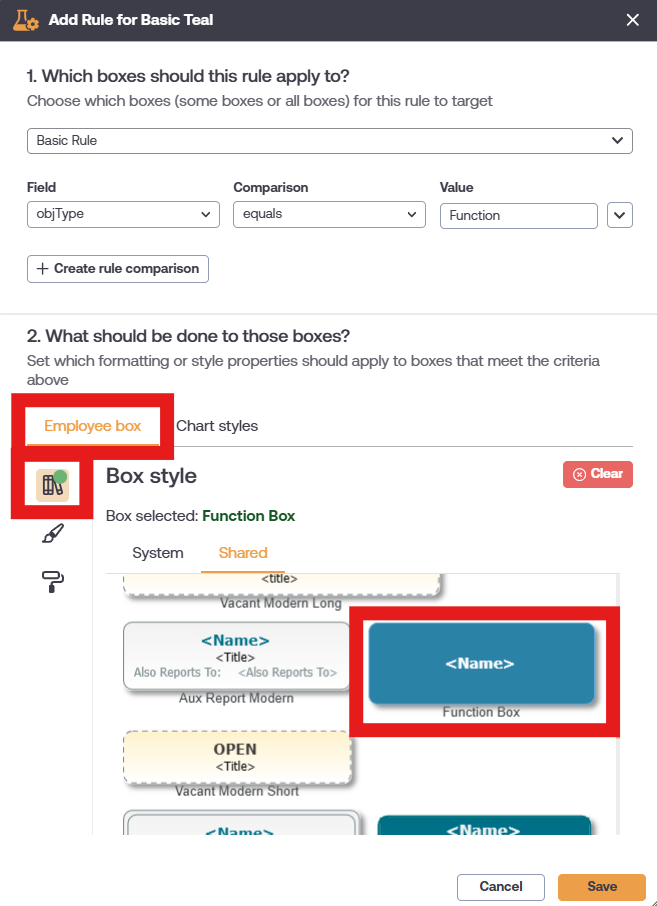This screenshot has height=906, width=657.
Task: Save the rule
Action: [x=601, y=886]
